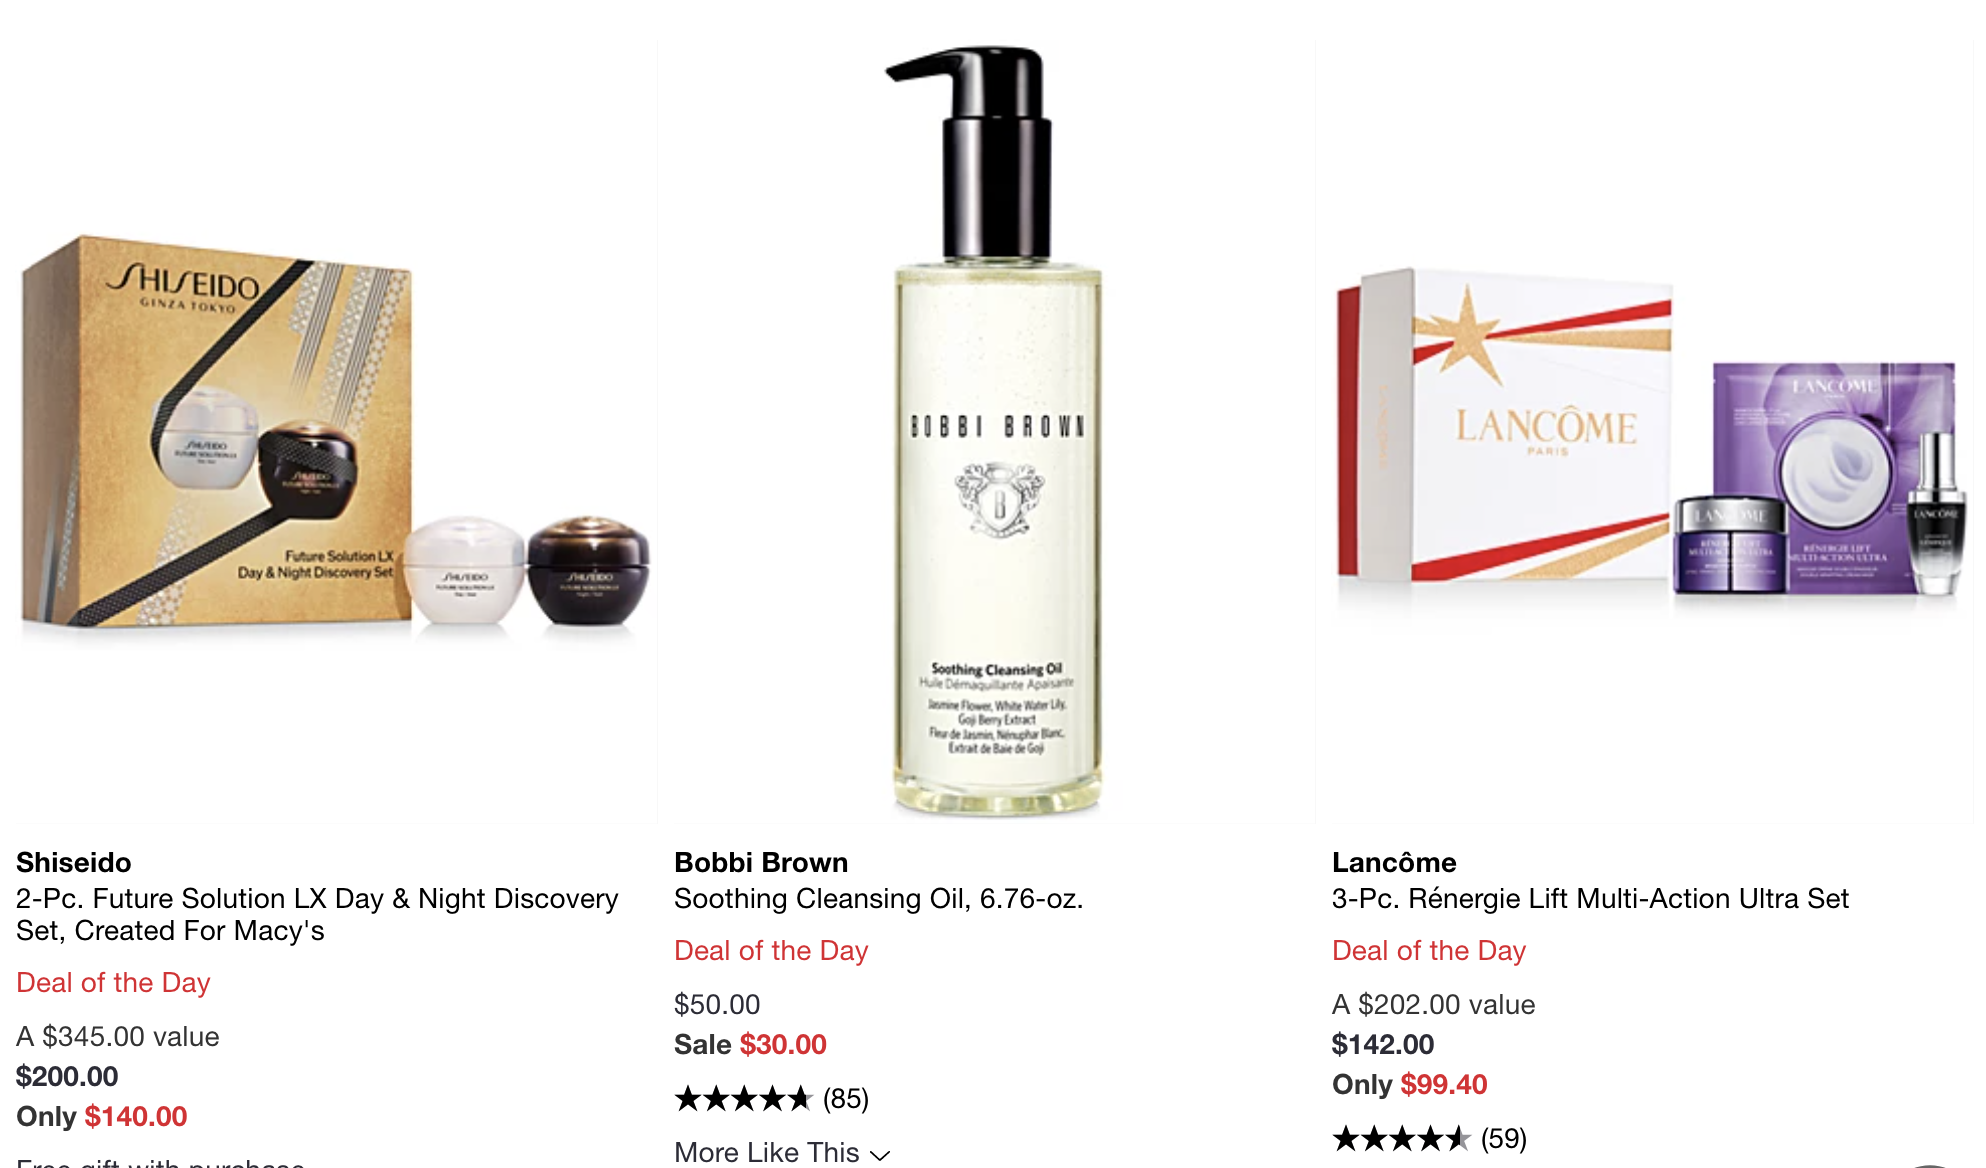Expand More Like This chevron
The width and height of the screenshot is (1986, 1168).
880,1154
